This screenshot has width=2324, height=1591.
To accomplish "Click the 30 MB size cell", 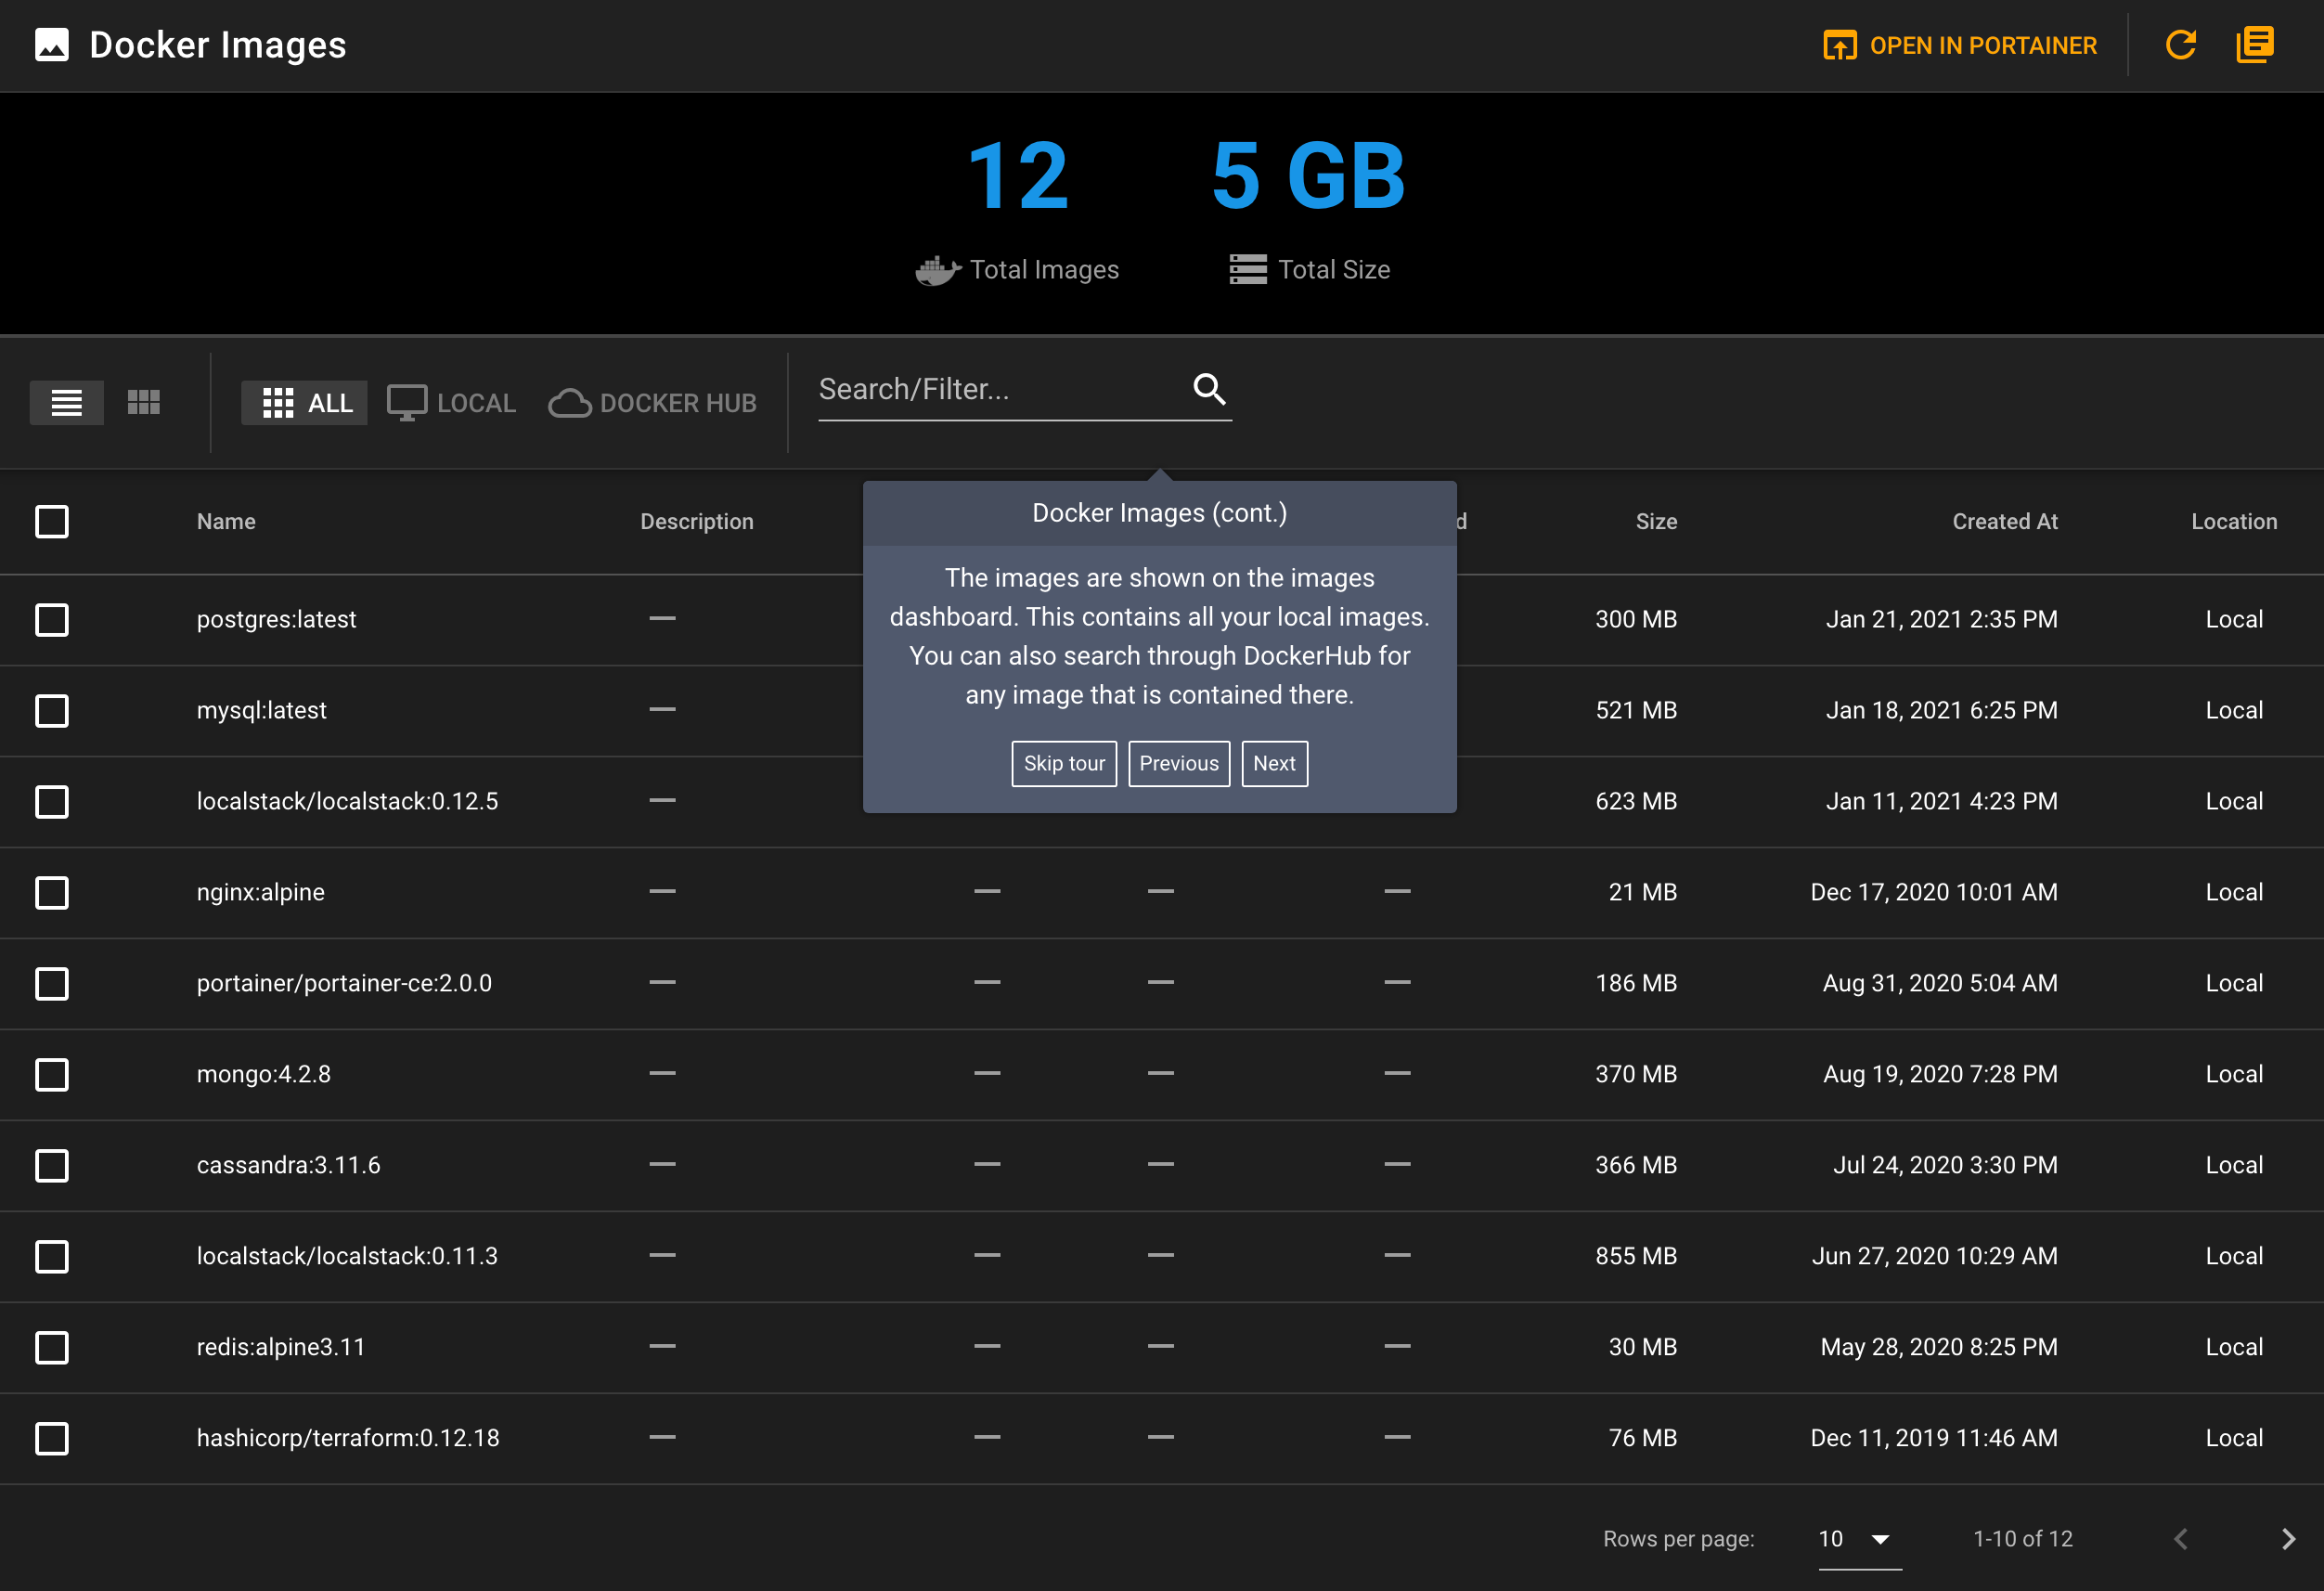I will click(1643, 1348).
